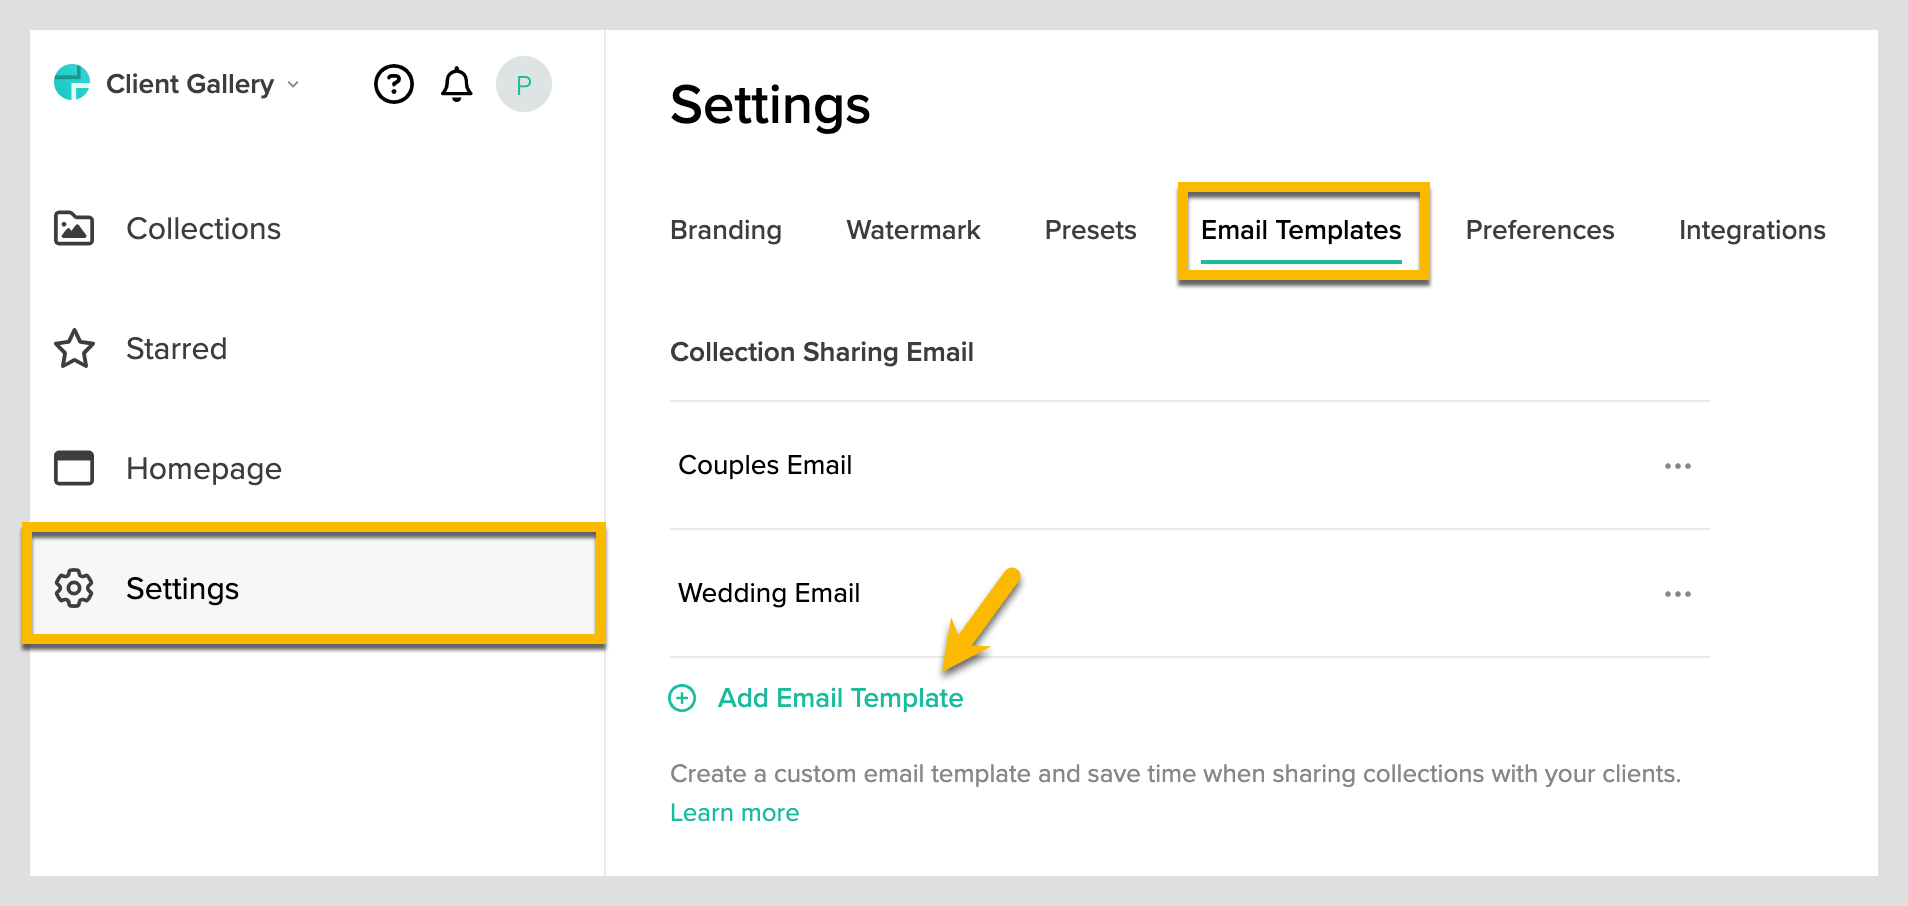The height and width of the screenshot is (906, 1908).
Task: Open the help question mark icon
Action: click(394, 84)
